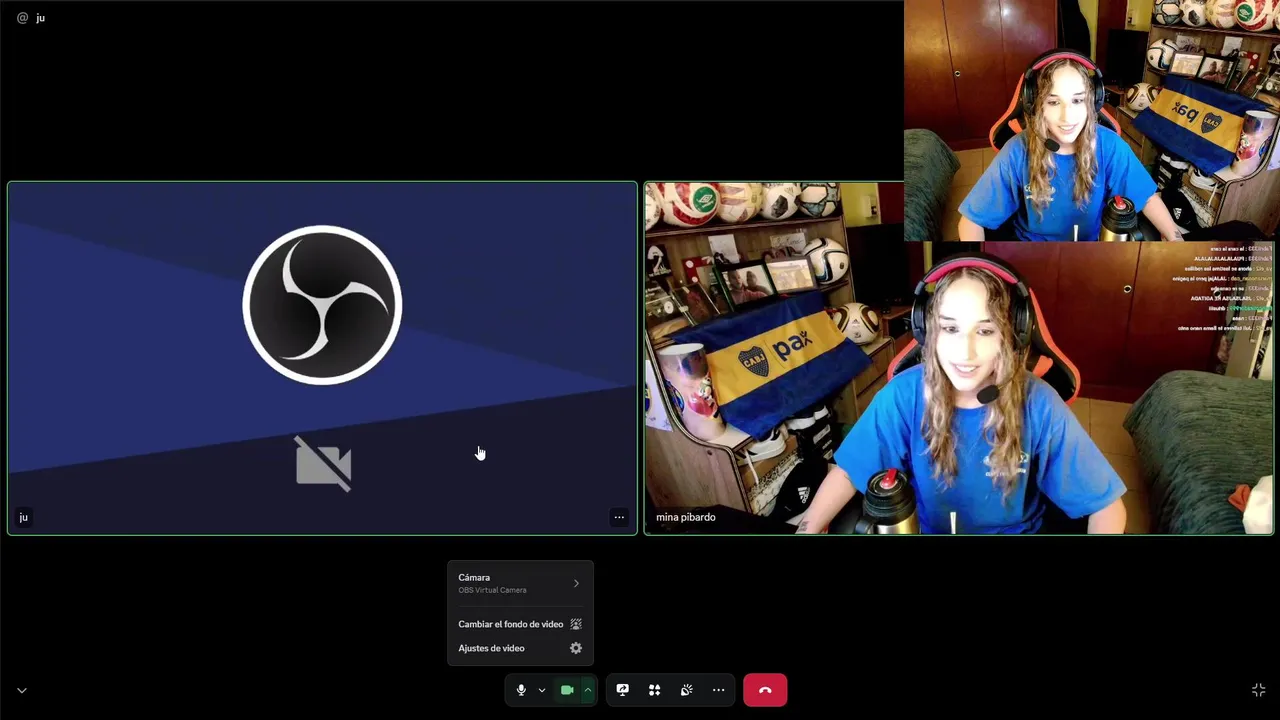
Task: Click the background-change icon in menu
Action: tap(576, 624)
